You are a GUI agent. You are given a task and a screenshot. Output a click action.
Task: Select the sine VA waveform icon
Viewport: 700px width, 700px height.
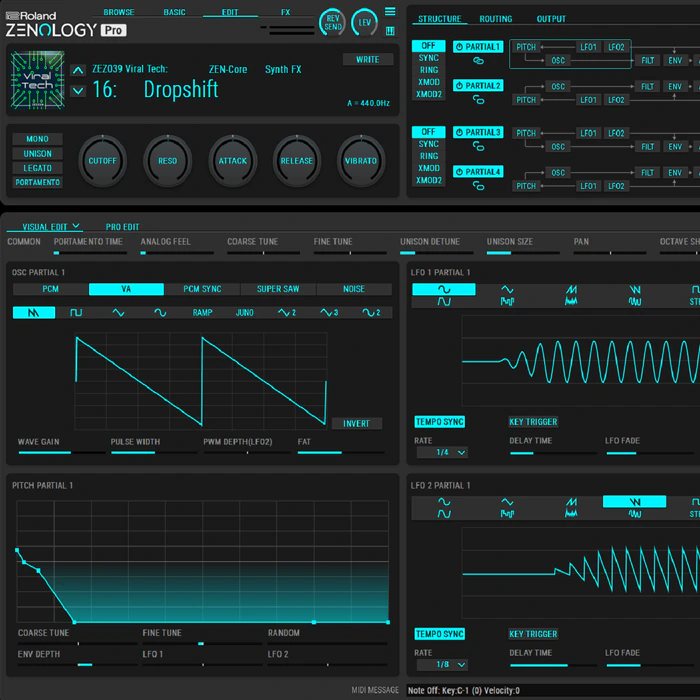coord(160,312)
